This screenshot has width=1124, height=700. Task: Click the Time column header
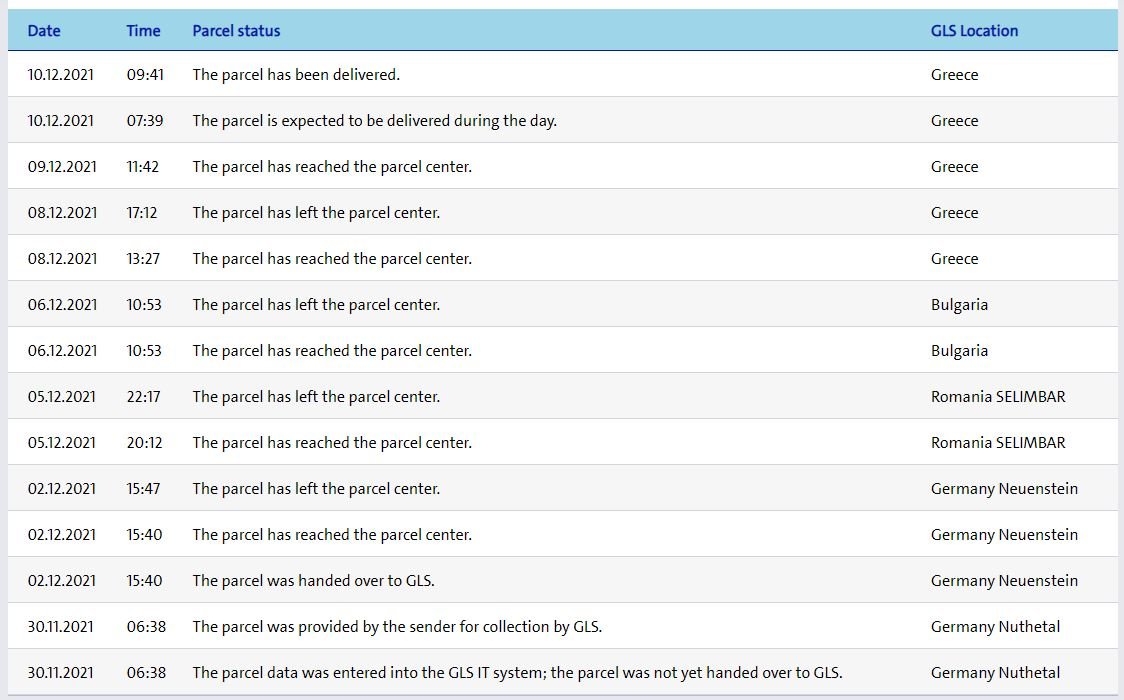[143, 31]
